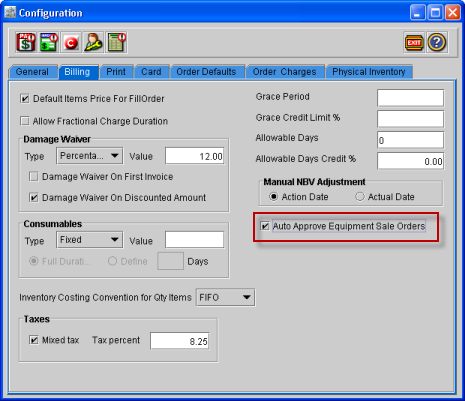Open help via question mark icon
This screenshot has width=465, height=401.
[x=437, y=42]
